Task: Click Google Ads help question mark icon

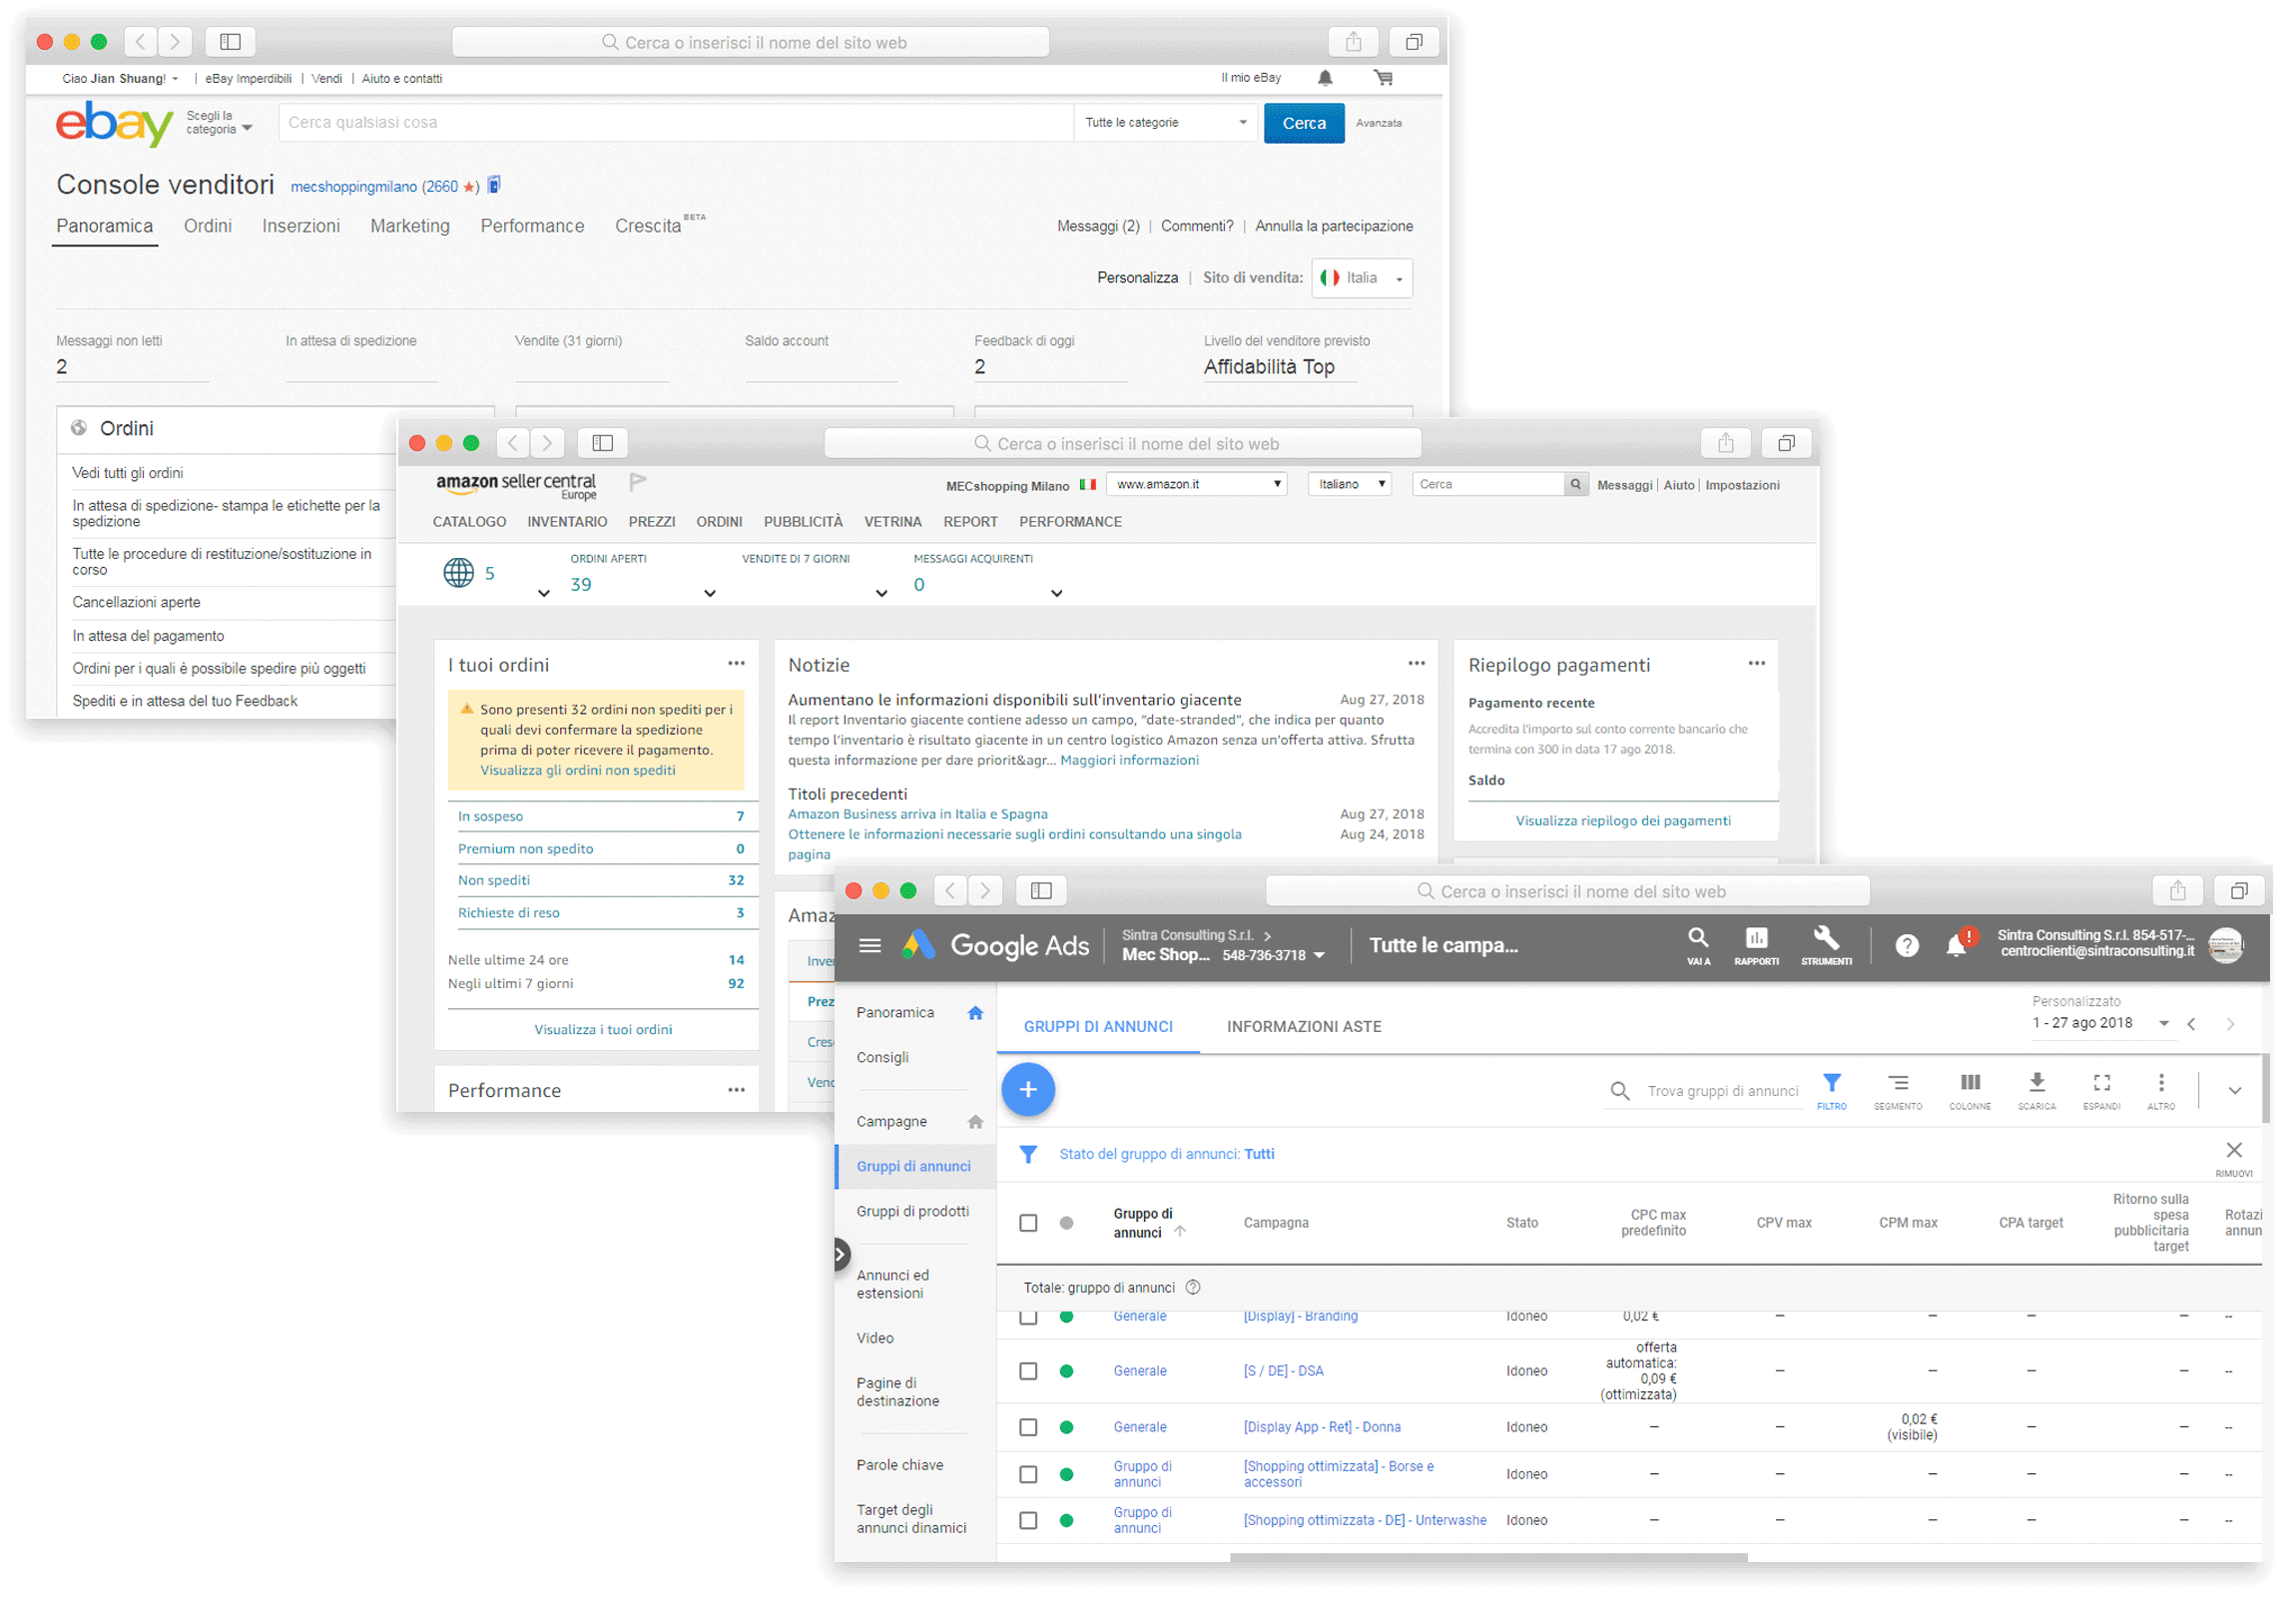Action: tap(1907, 945)
